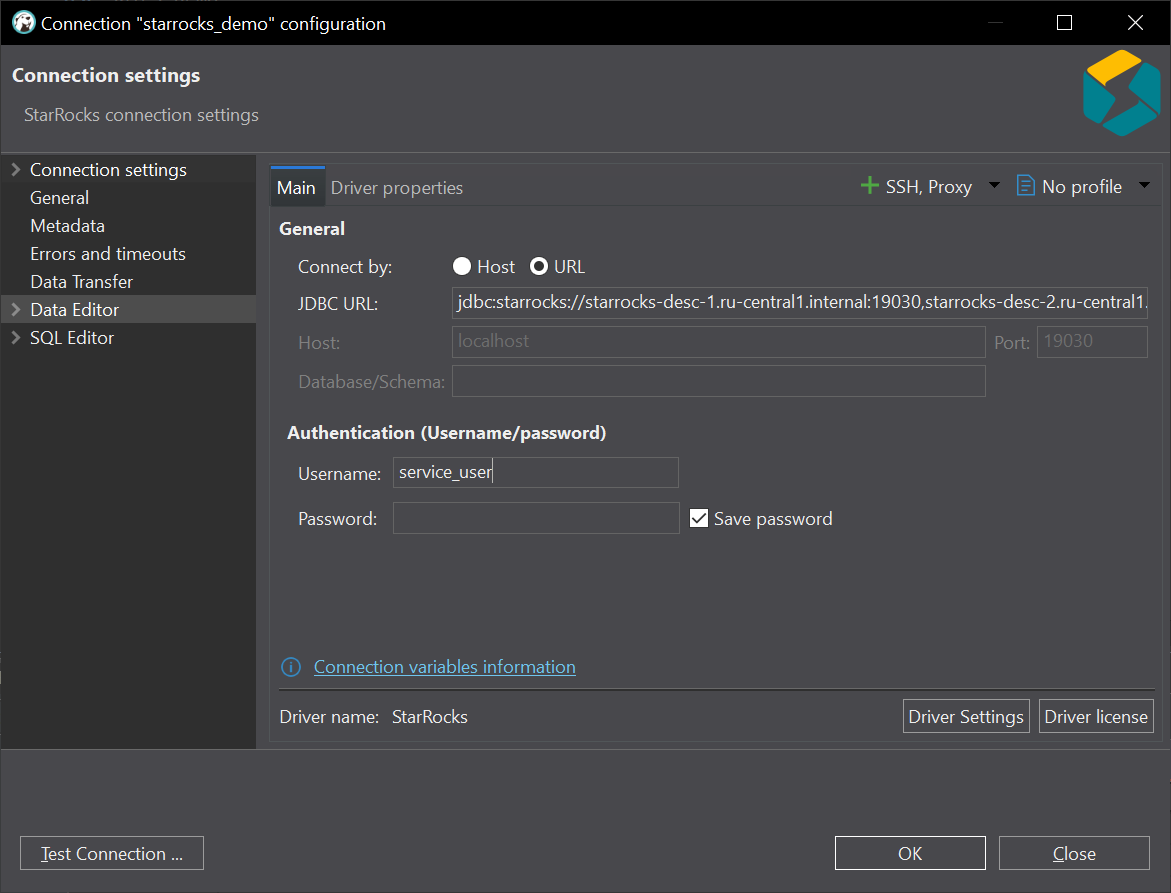Click the Database/Schema field

coord(718,381)
